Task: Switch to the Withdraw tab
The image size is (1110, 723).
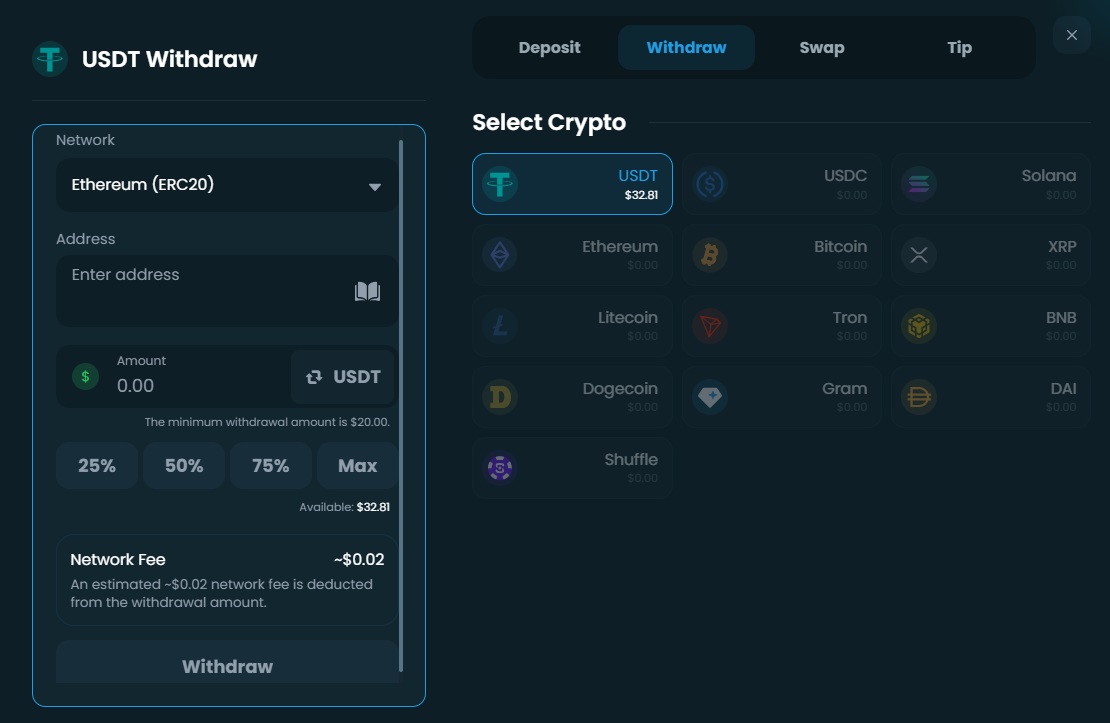Action: 686,47
